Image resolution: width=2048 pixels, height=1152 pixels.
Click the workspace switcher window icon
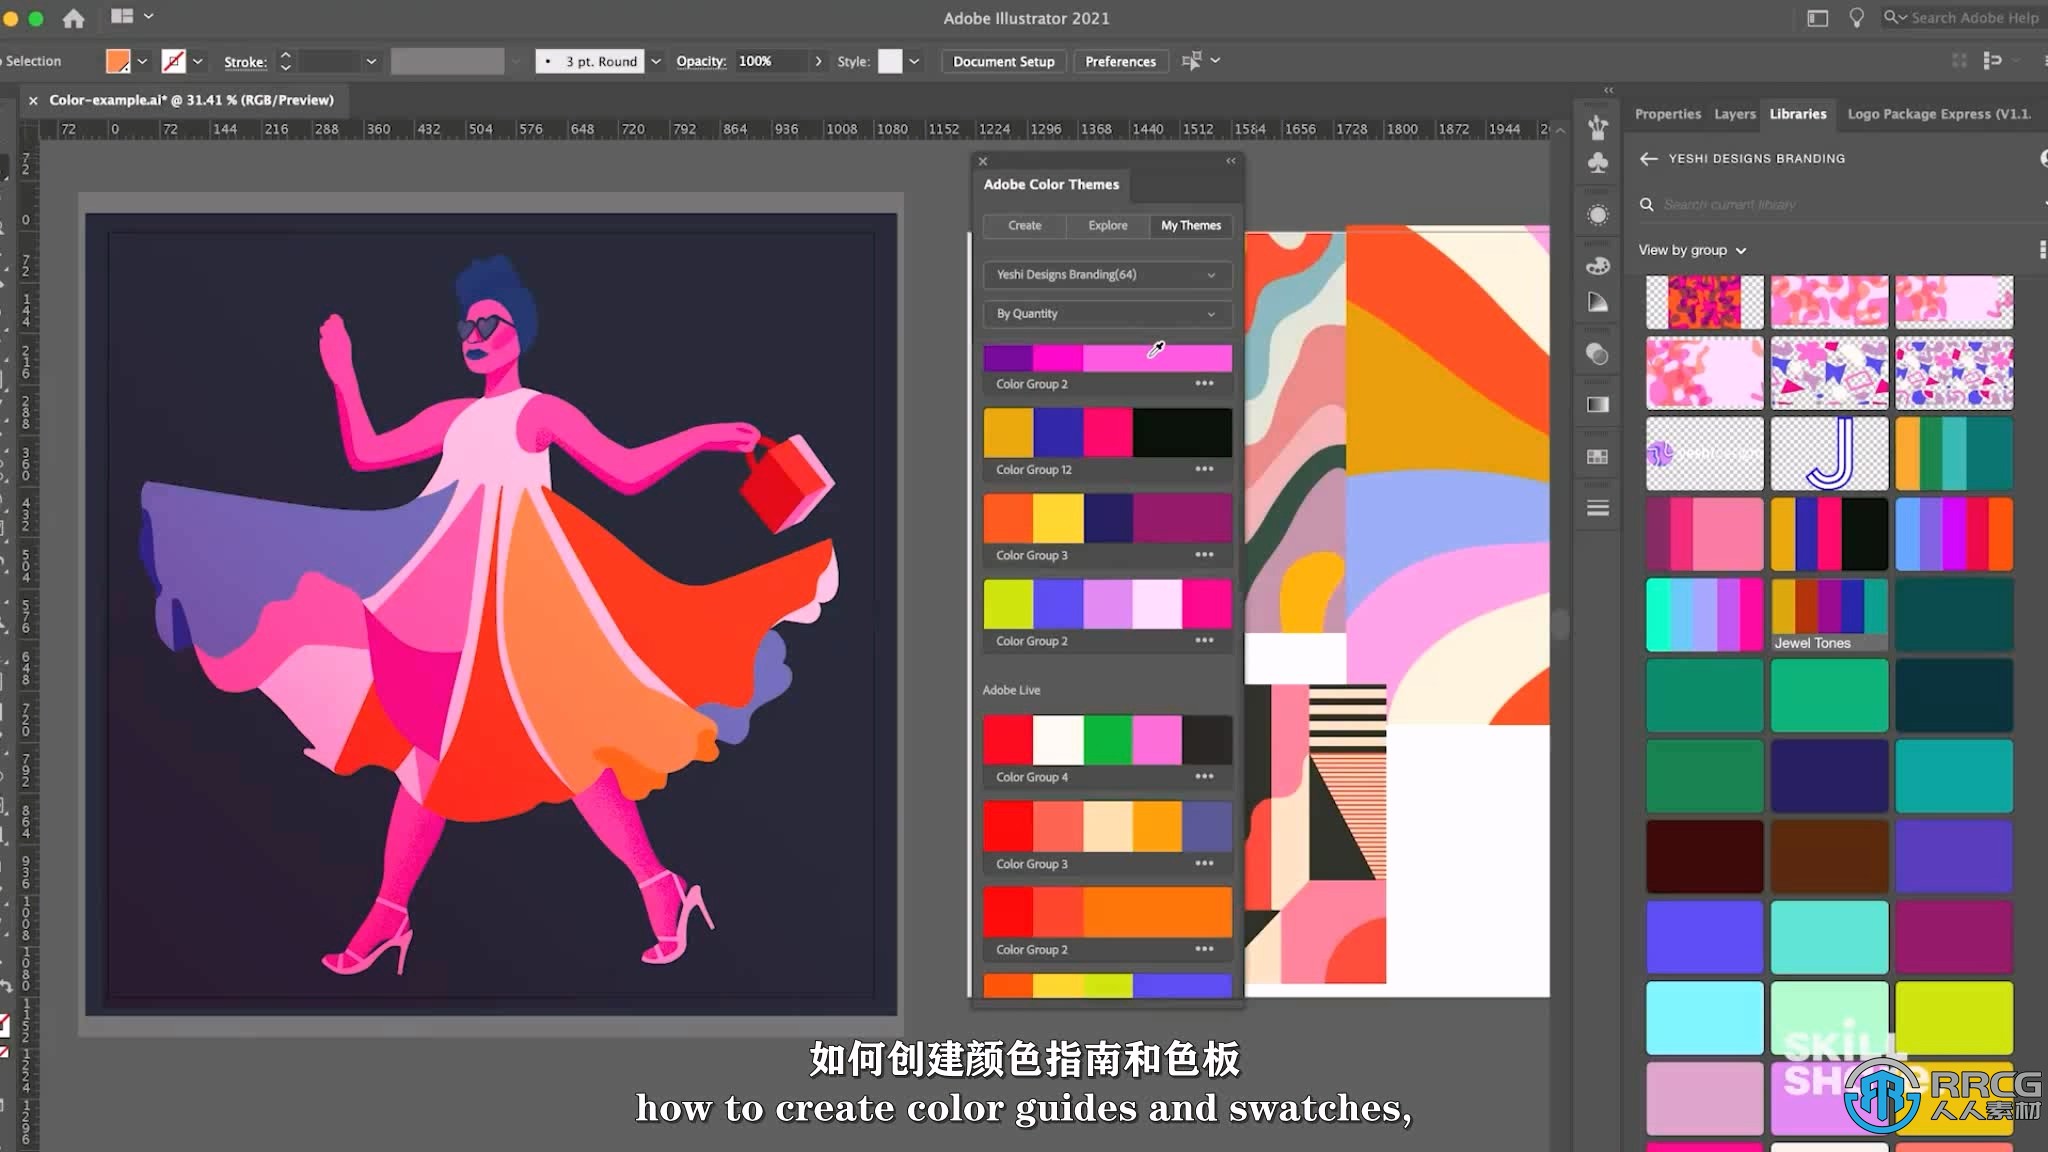(x=1817, y=18)
